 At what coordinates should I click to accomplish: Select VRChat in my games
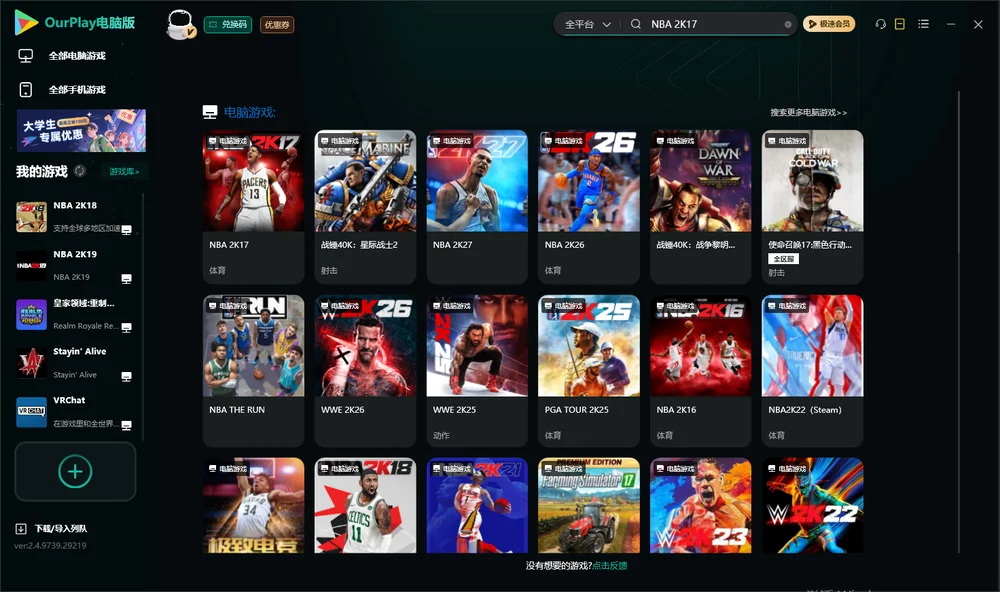[75, 412]
